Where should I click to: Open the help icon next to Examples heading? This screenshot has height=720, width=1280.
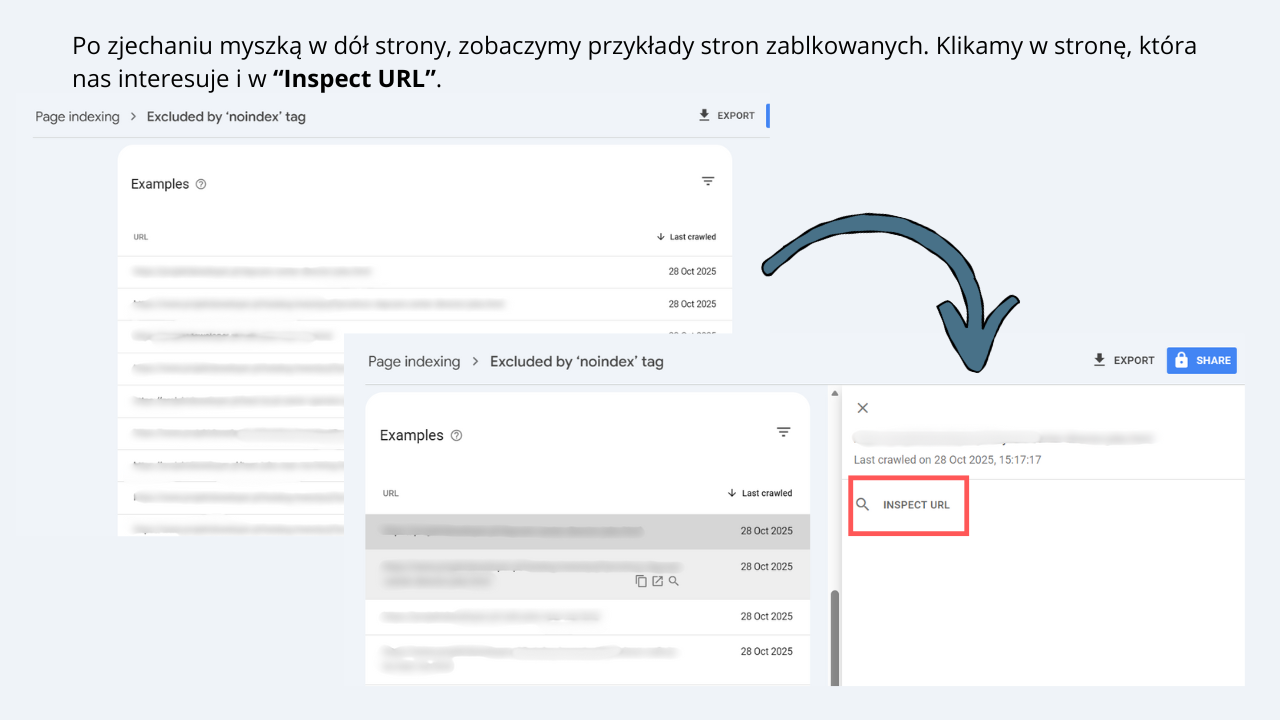pos(457,435)
